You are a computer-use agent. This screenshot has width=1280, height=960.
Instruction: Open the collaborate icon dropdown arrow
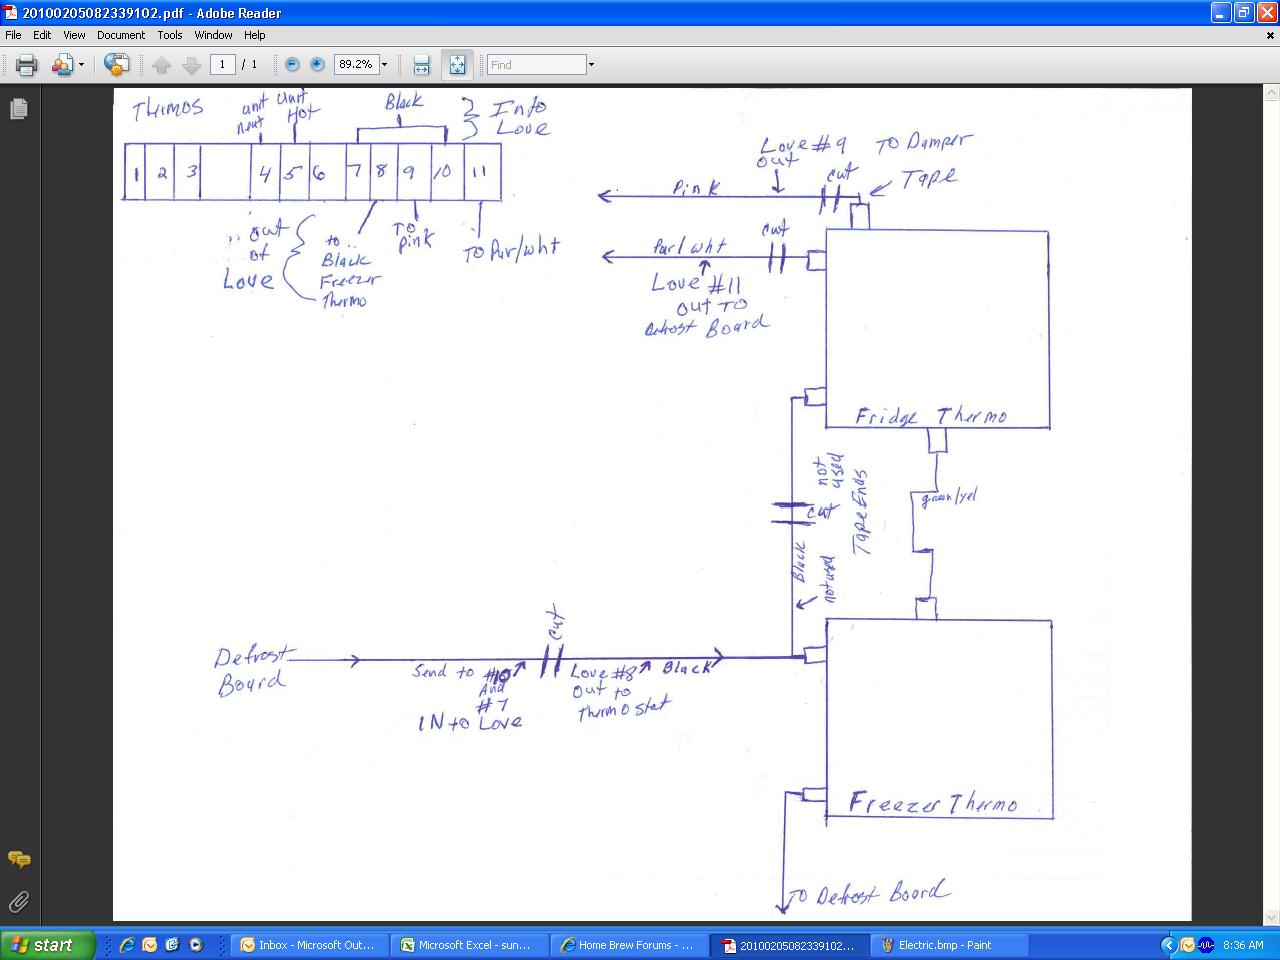82,65
